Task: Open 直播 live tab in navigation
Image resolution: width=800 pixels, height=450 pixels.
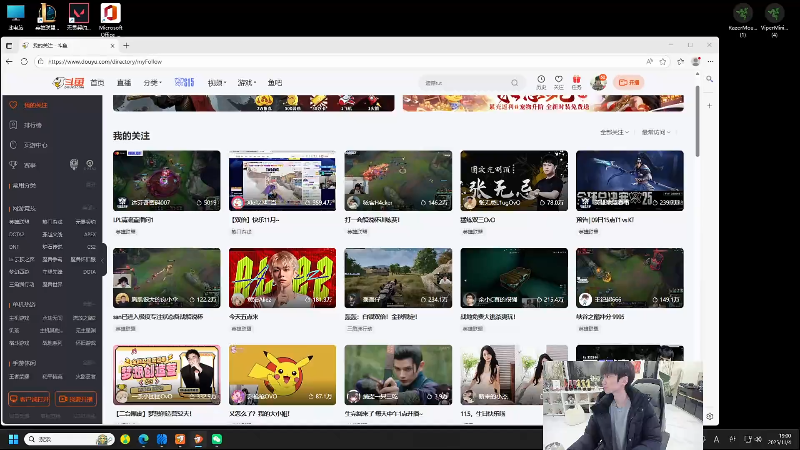Action: (124, 83)
